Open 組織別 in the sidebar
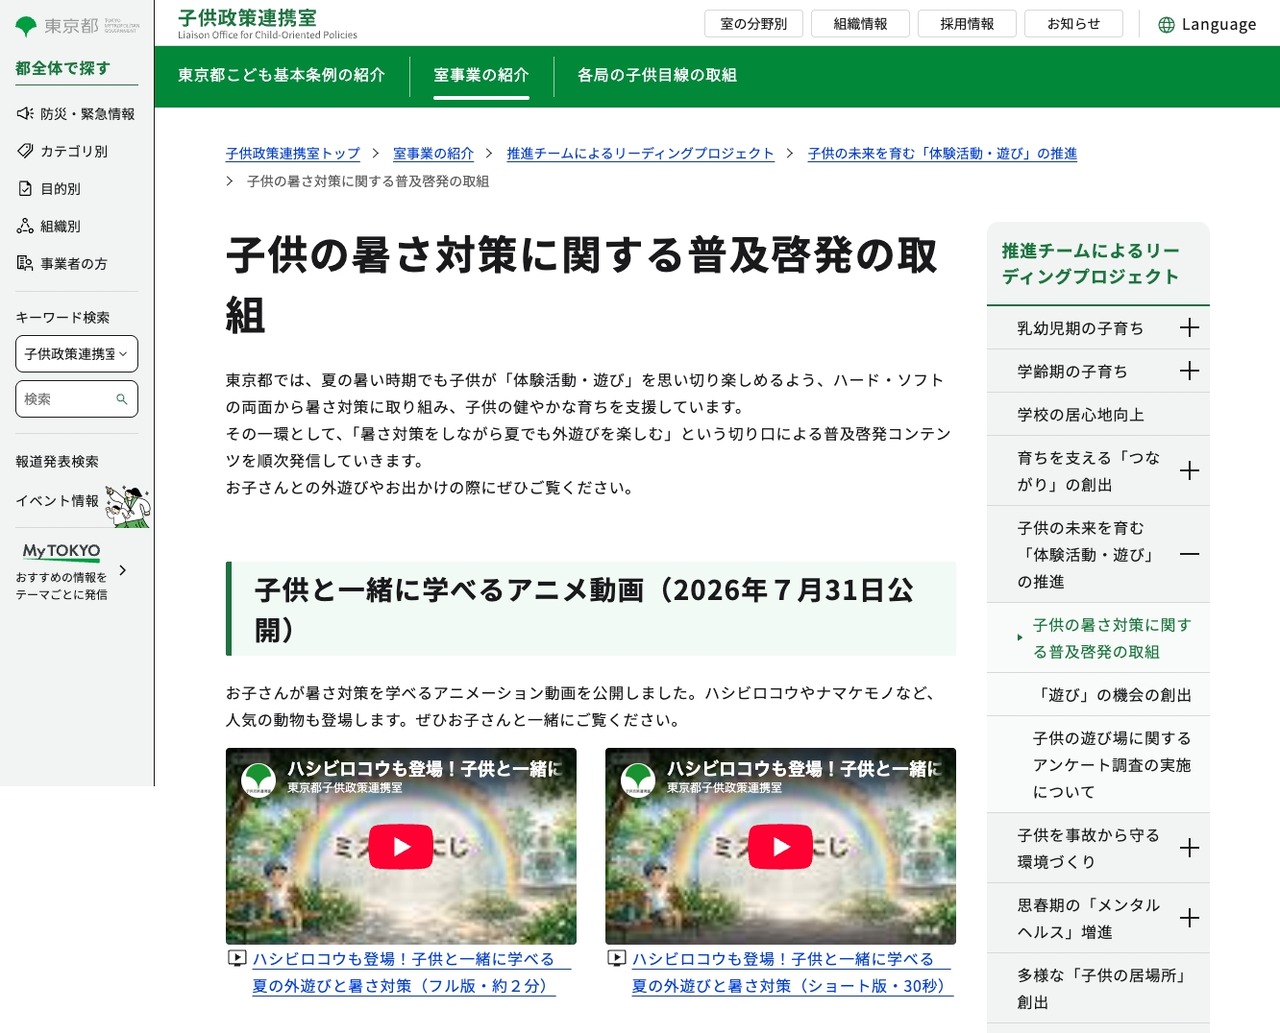This screenshot has width=1280, height=1033. tap(60, 226)
